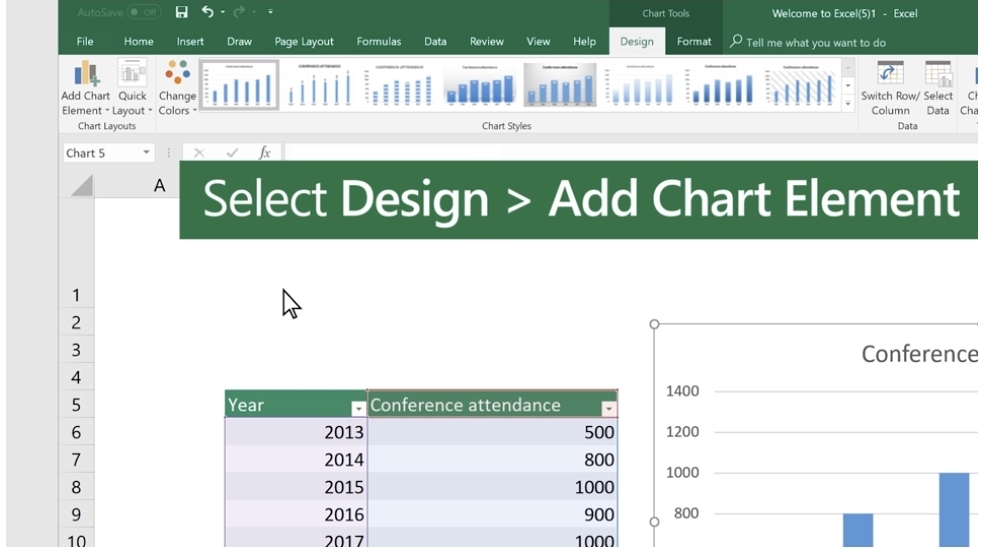The image size is (983, 552).
Task: Switch to the Review tab
Action: [x=486, y=41]
